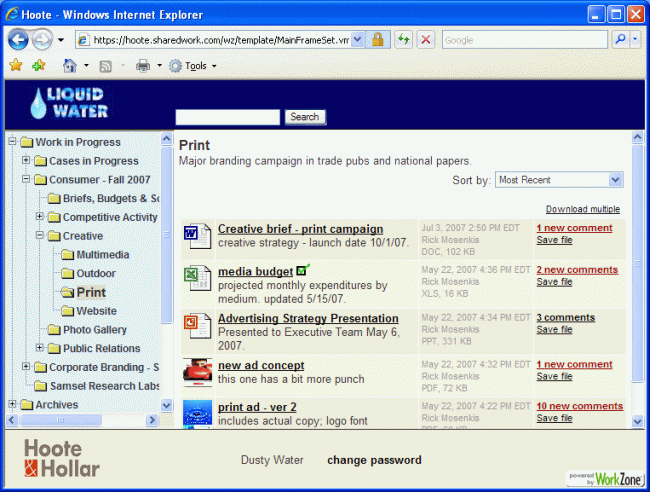Expand the Competitive Activity folder
Image resolution: width=650 pixels, height=492 pixels.
(x=40, y=216)
